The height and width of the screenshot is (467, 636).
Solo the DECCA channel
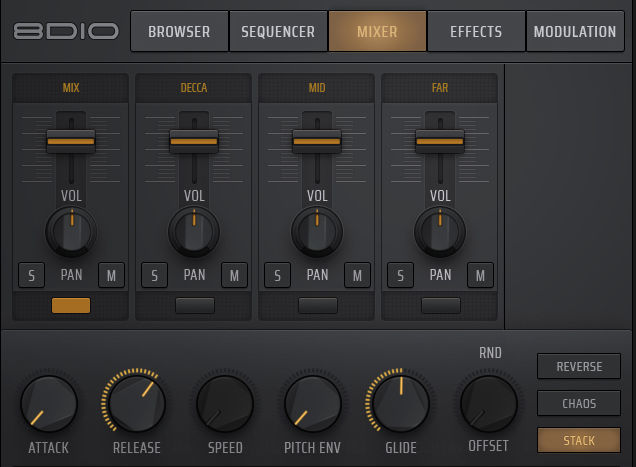click(x=155, y=275)
